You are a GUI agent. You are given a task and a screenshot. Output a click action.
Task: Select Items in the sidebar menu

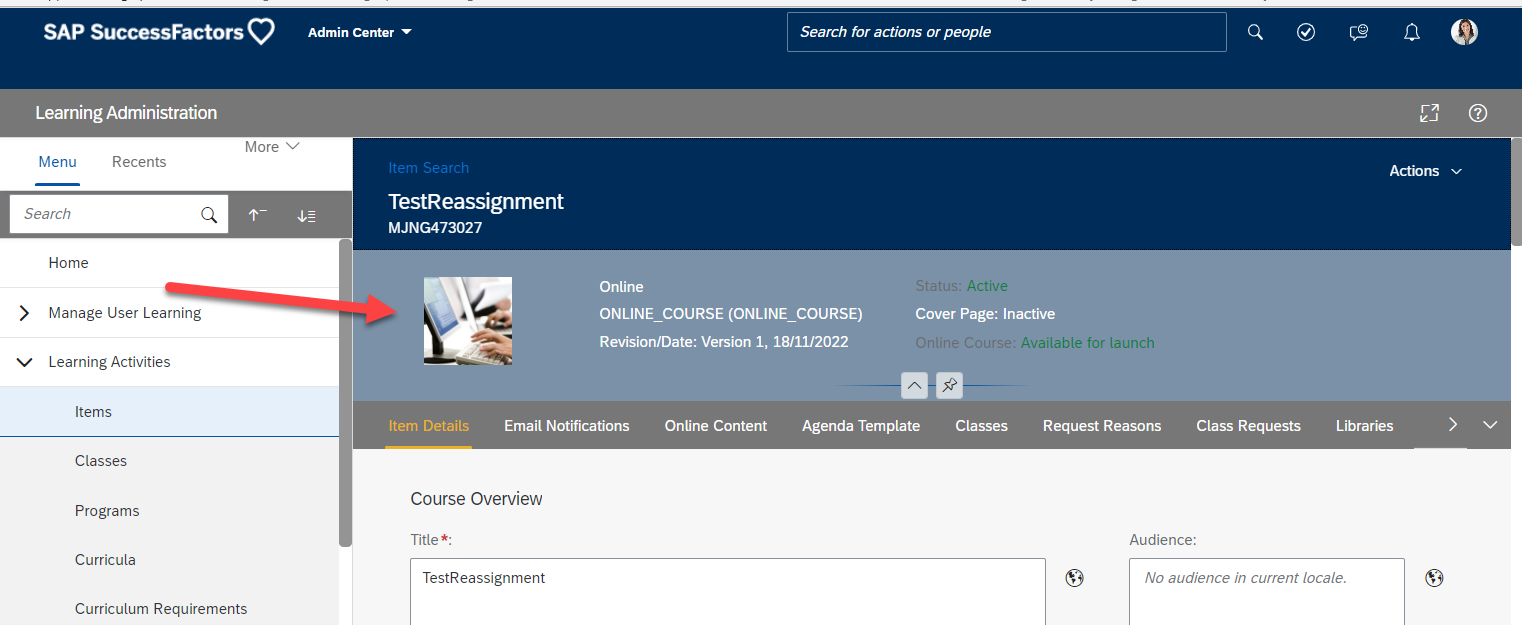click(x=169, y=412)
